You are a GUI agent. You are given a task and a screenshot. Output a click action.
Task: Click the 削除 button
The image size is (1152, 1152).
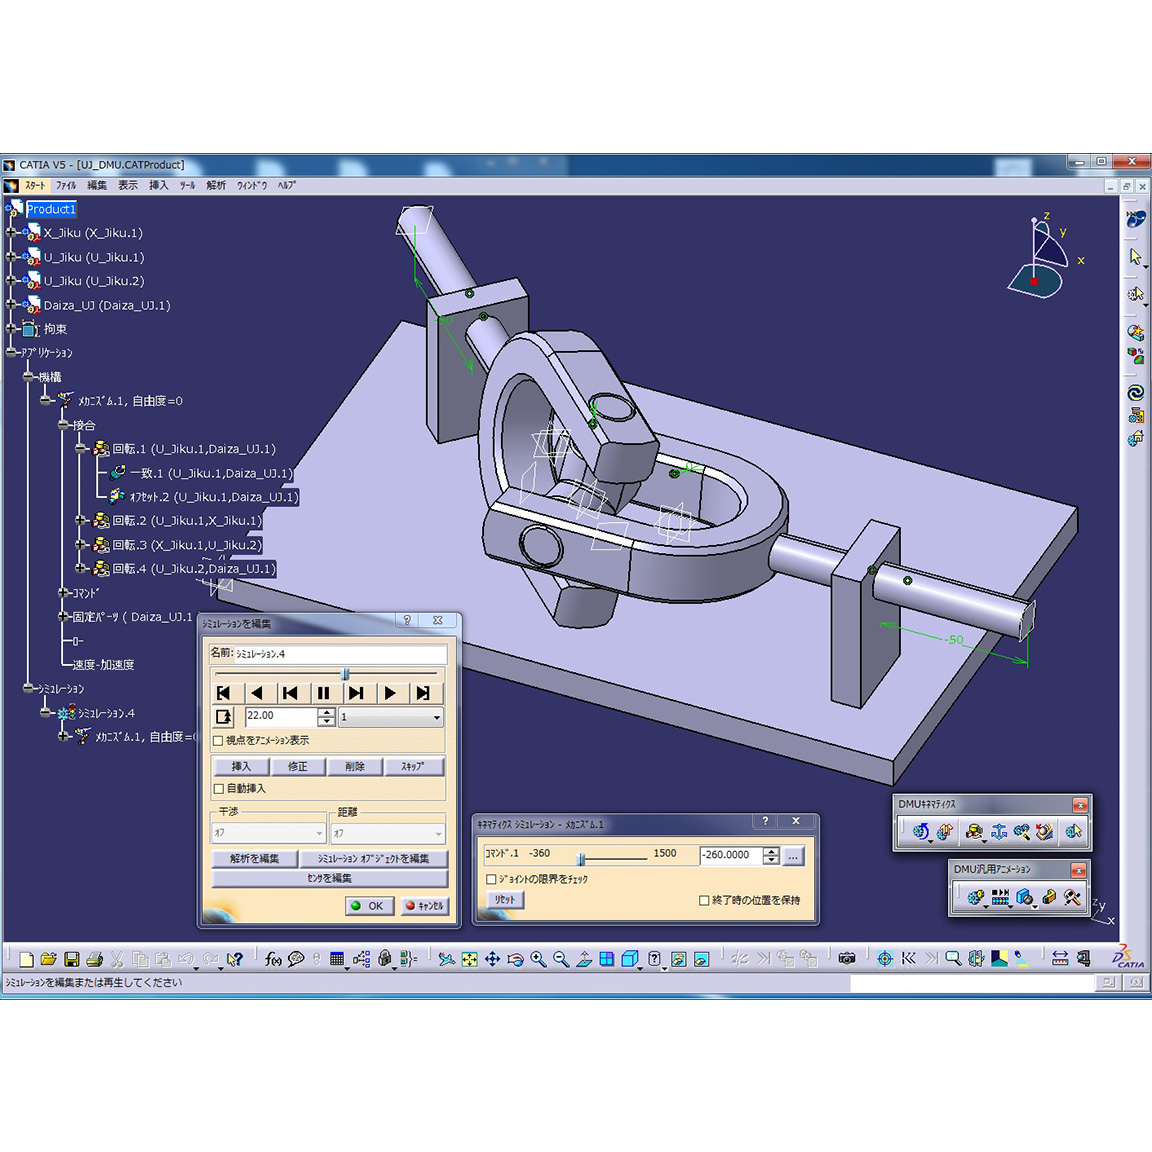pos(355,766)
